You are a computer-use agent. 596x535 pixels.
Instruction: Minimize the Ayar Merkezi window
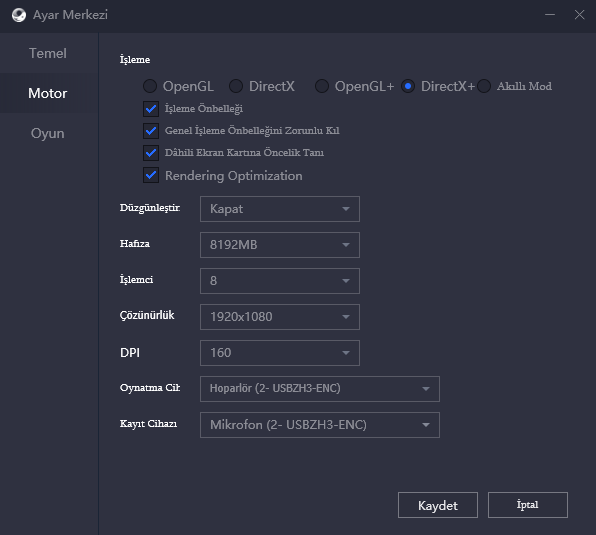tap(550, 15)
